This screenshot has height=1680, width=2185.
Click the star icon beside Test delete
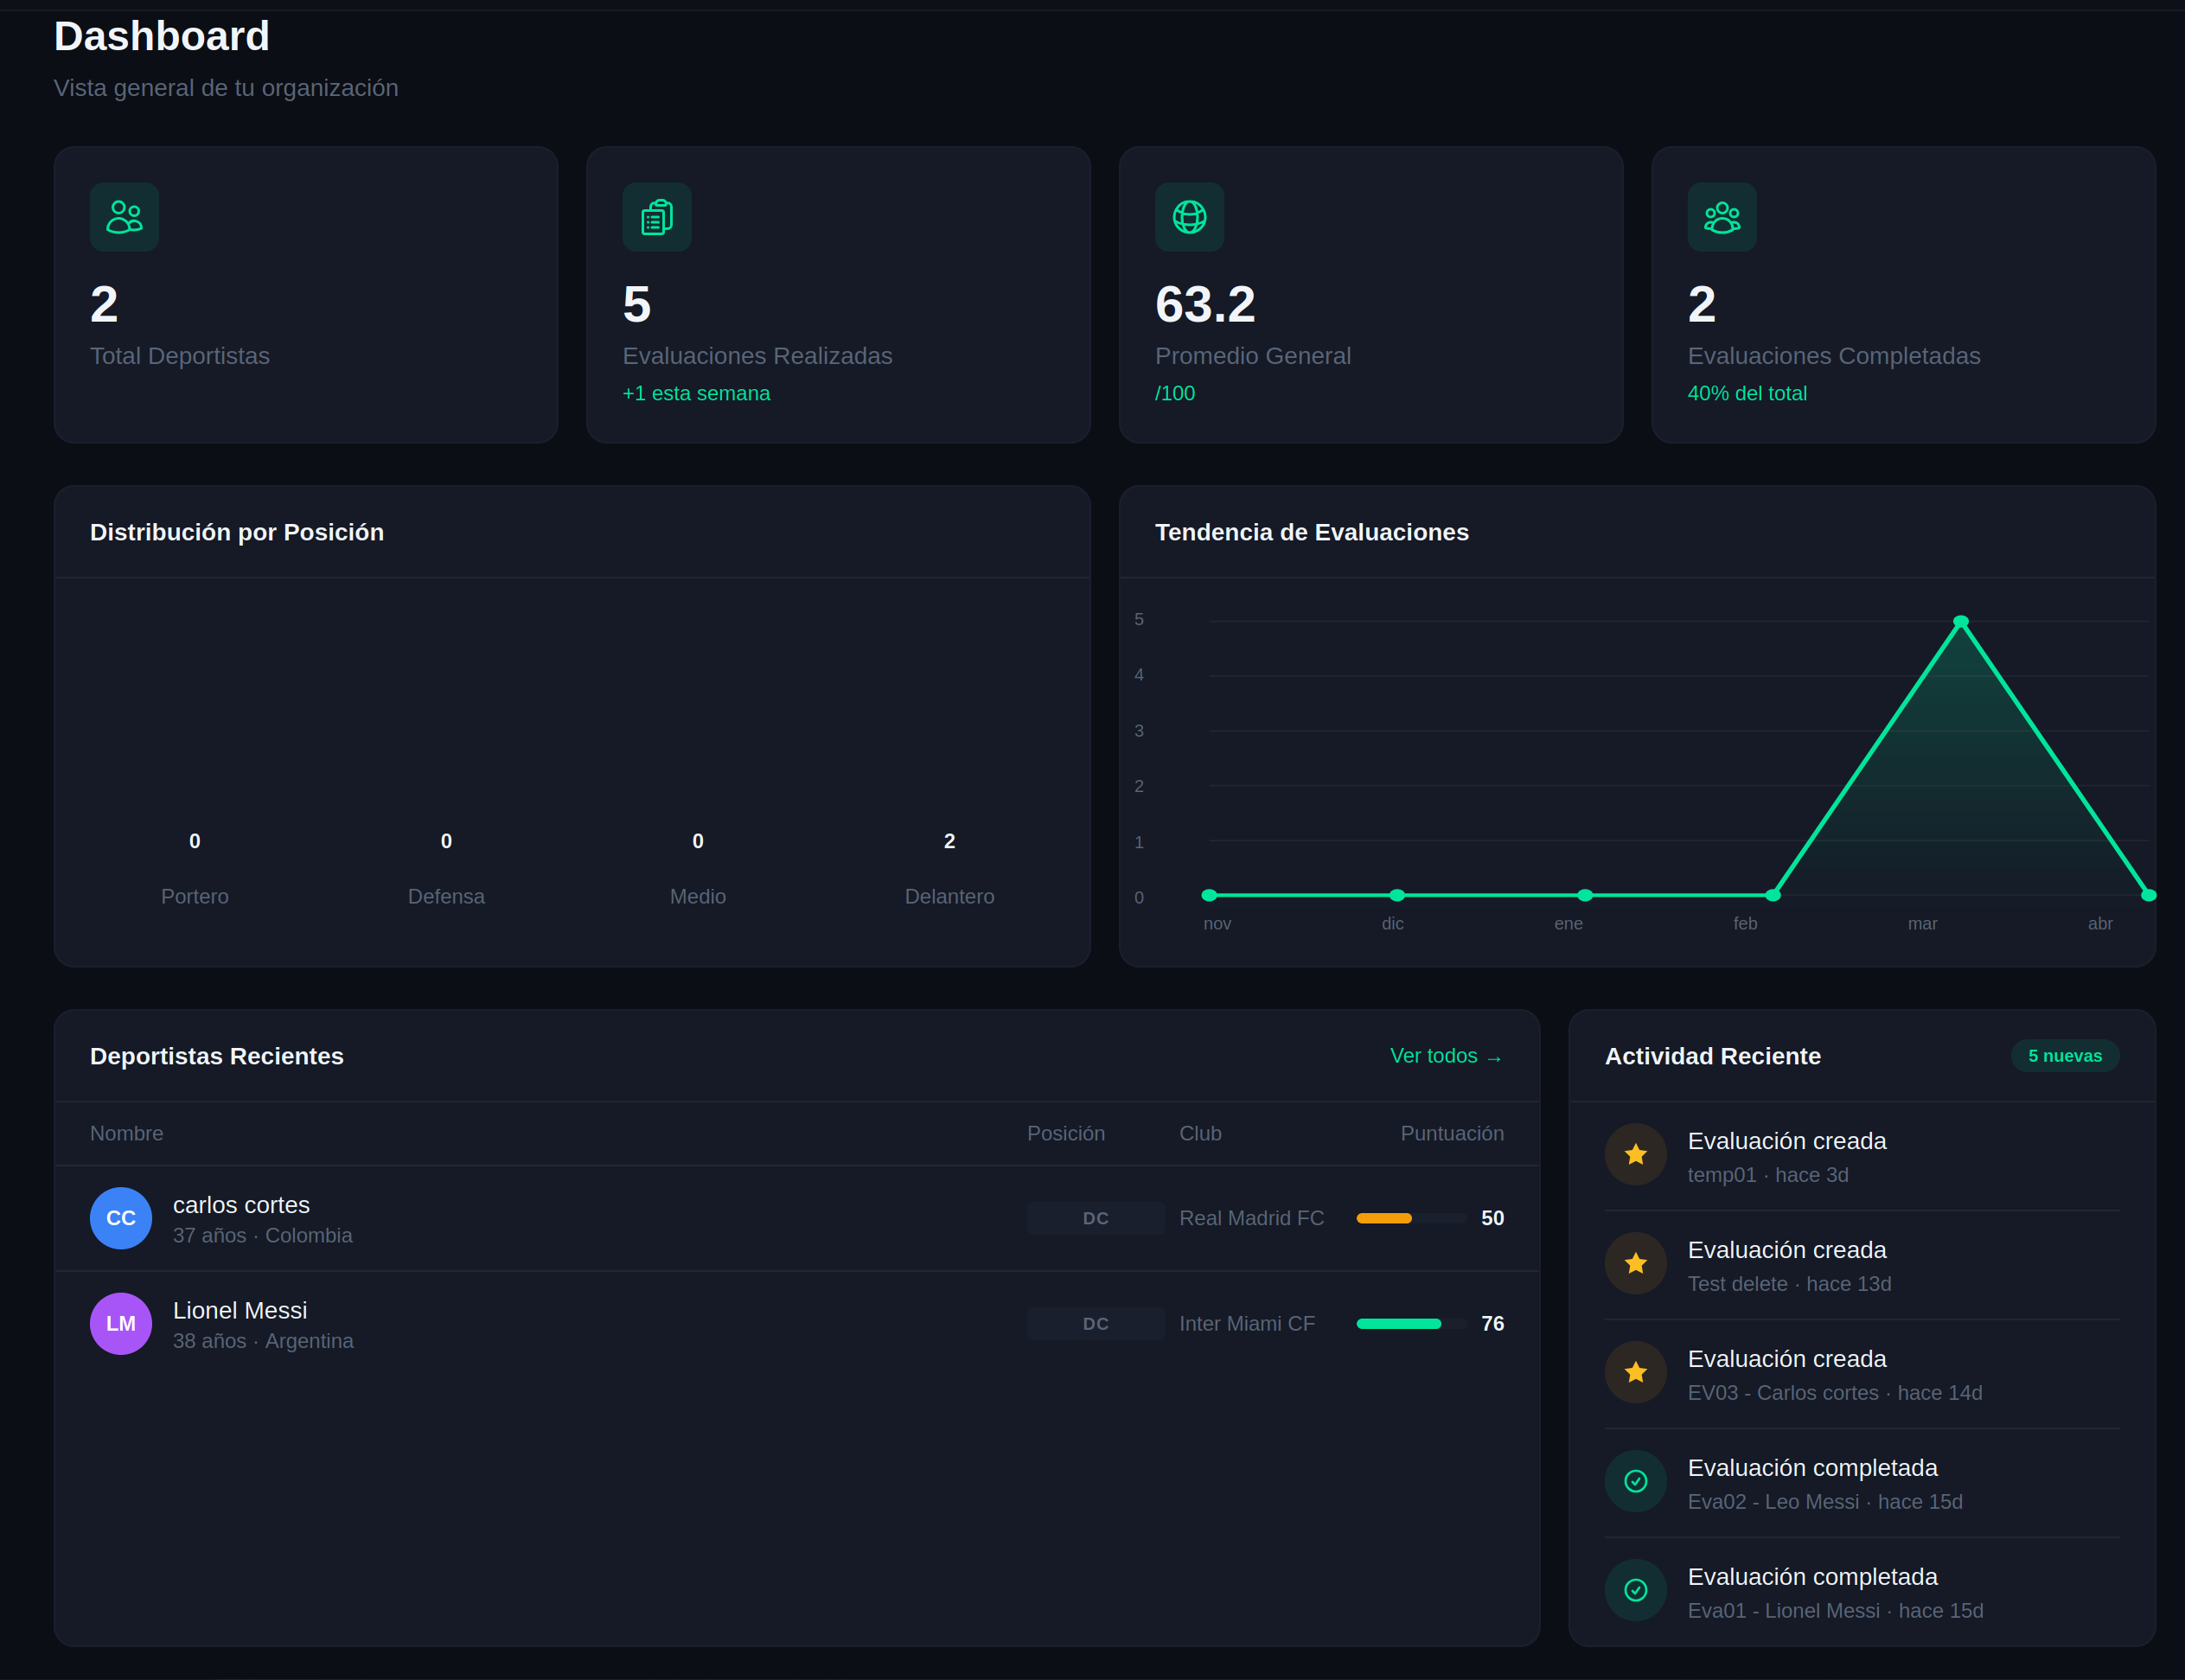pyautogui.click(x=1635, y=1263)
